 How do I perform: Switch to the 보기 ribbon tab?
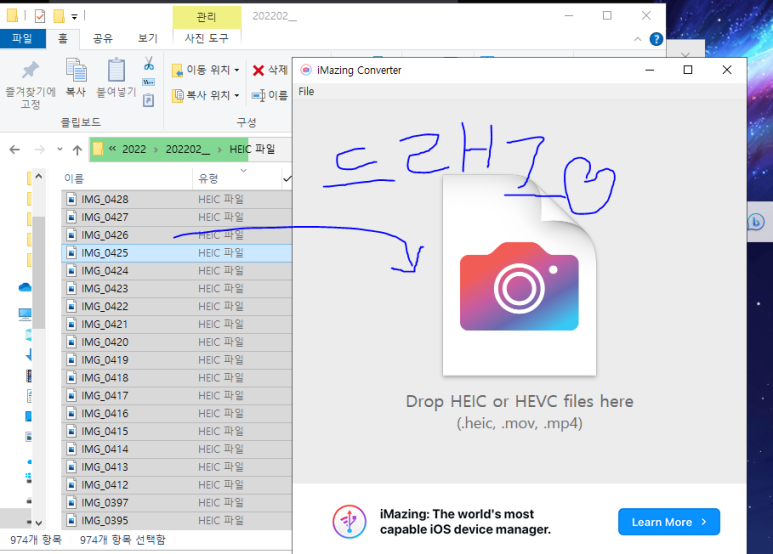coord(147,38)
